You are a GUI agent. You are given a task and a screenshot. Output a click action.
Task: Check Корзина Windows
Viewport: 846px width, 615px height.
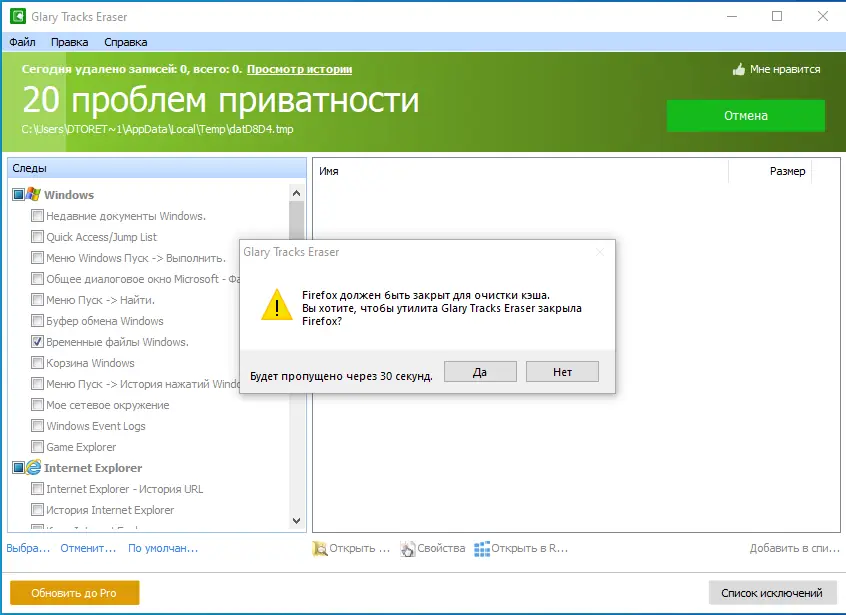[37, 363]
